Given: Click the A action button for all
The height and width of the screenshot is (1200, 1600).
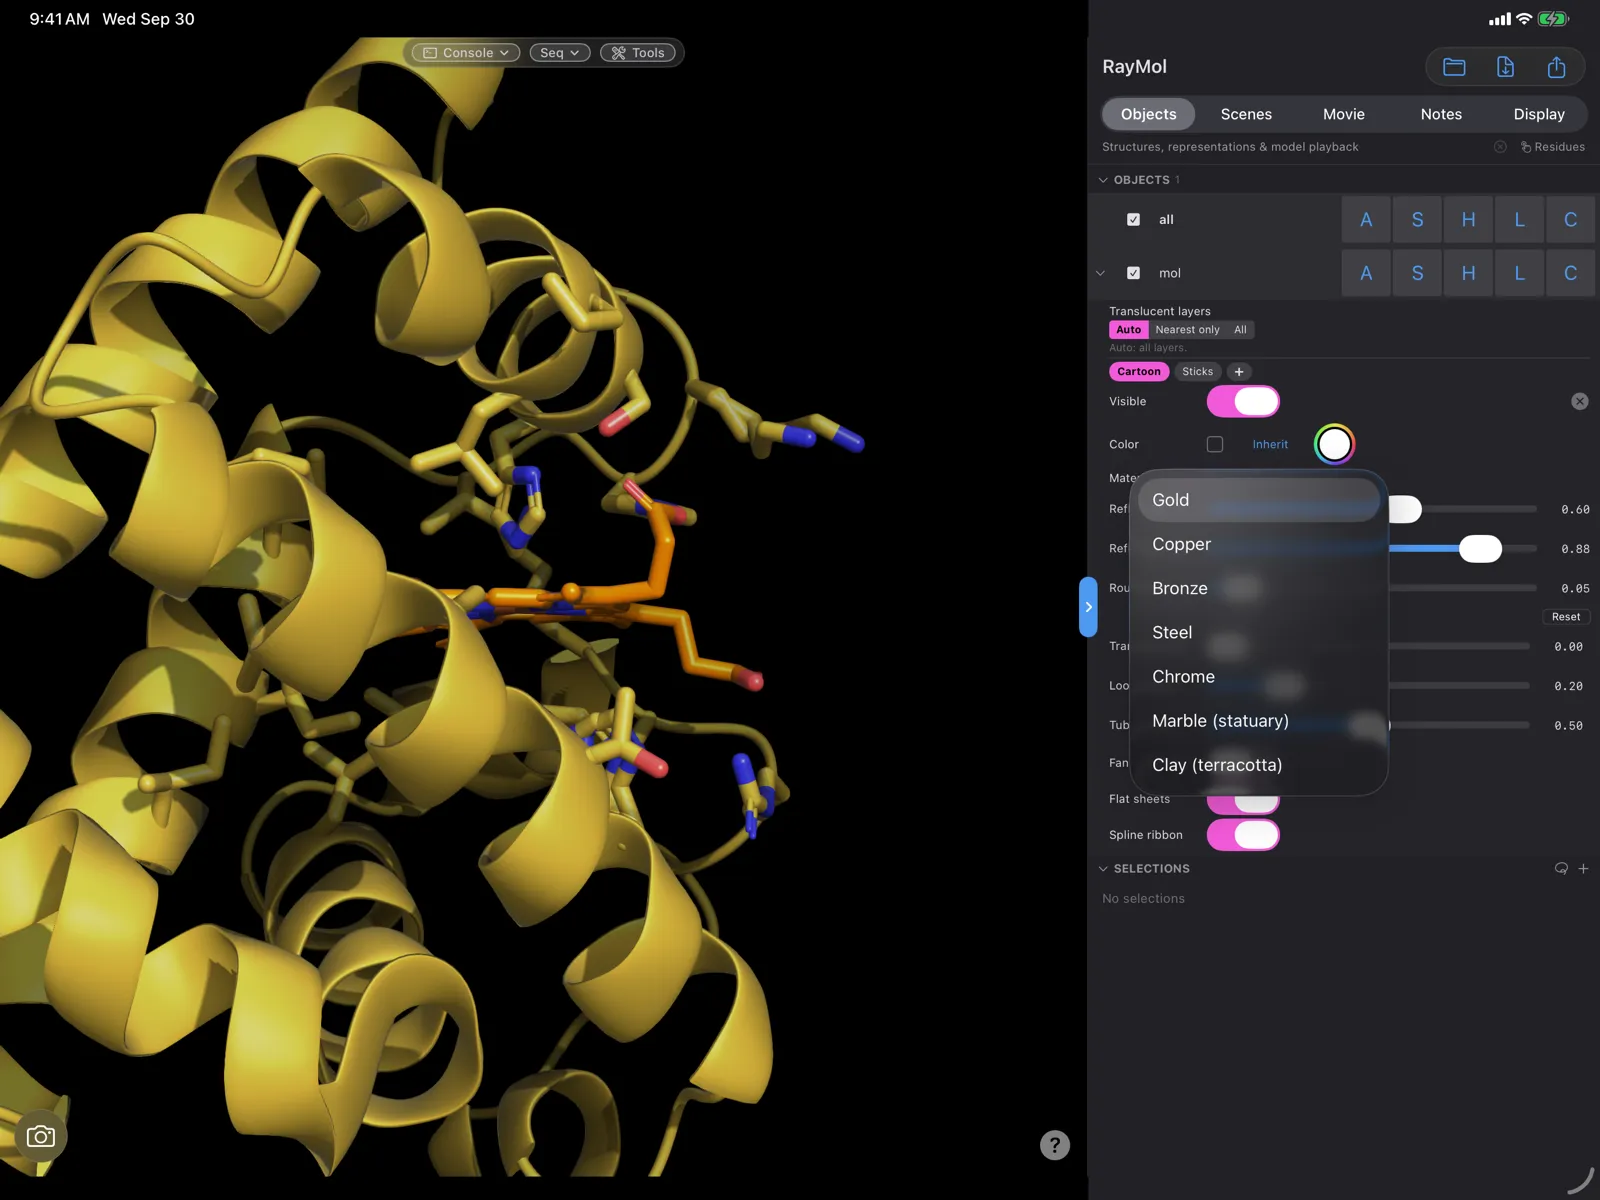Looking at the screenshot, I should 1366,220.
